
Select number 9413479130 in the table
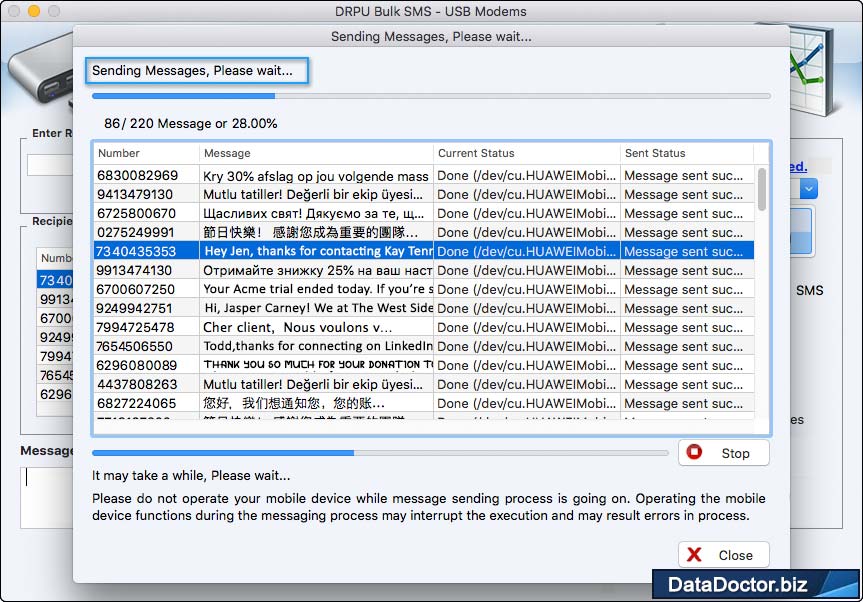pos(135,194)
